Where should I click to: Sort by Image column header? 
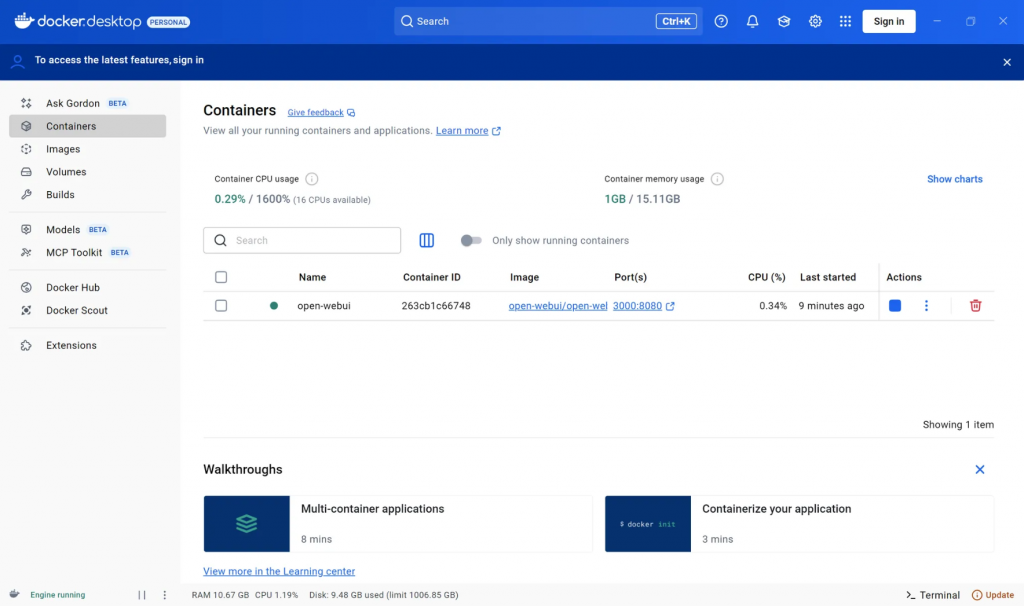(524, 277)
